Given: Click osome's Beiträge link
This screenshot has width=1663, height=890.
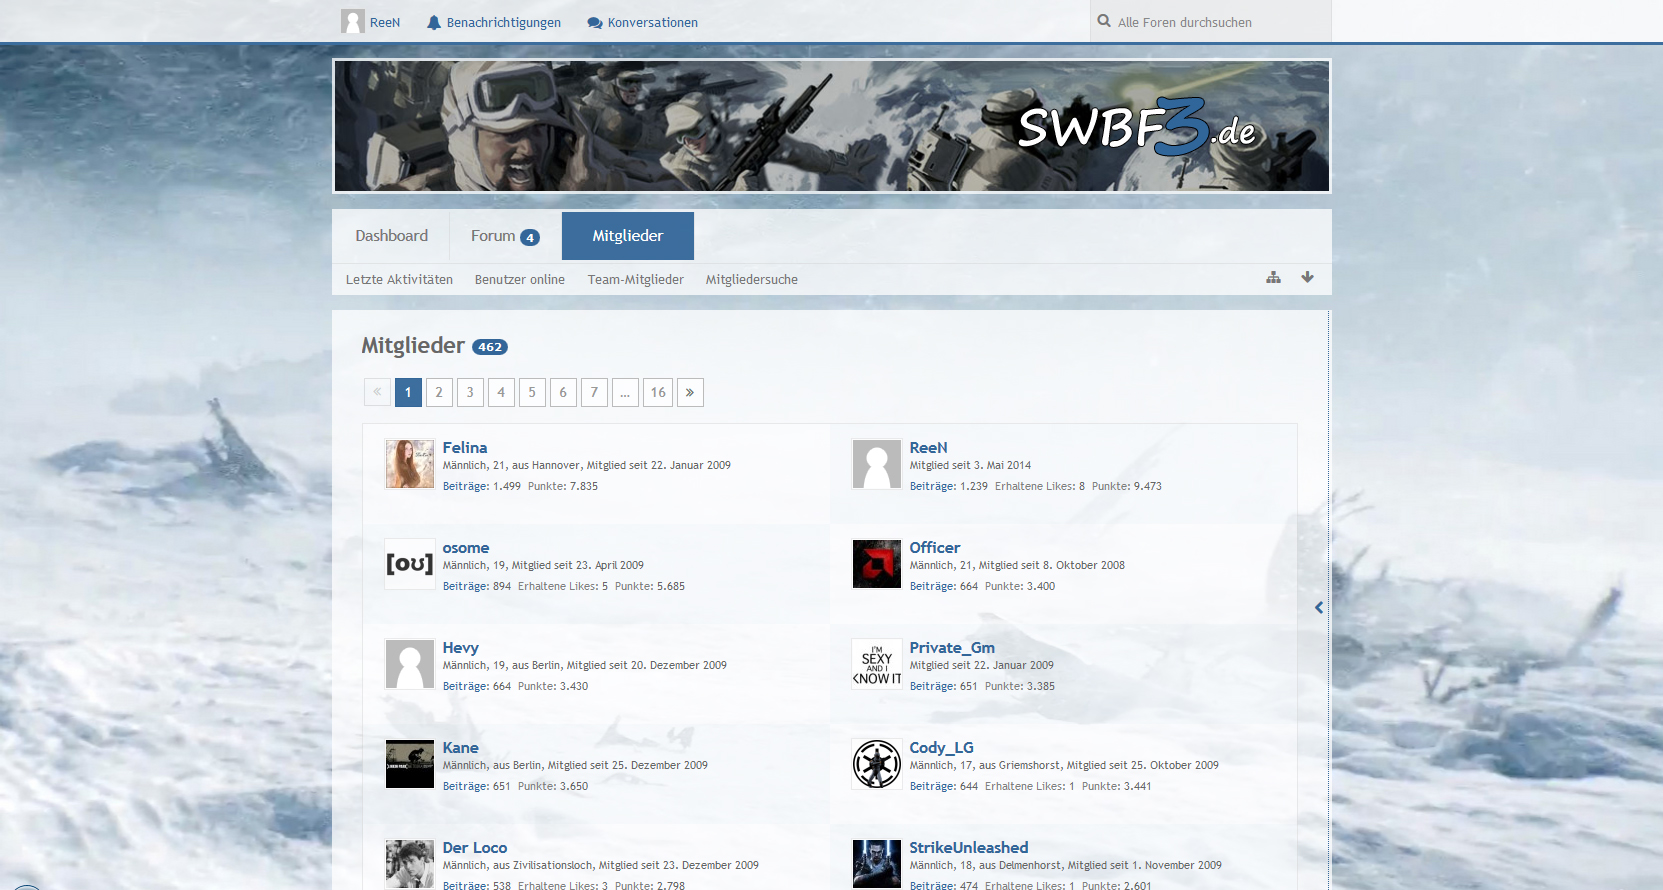Looking at the screenshot, I should (x=466, y=586).
